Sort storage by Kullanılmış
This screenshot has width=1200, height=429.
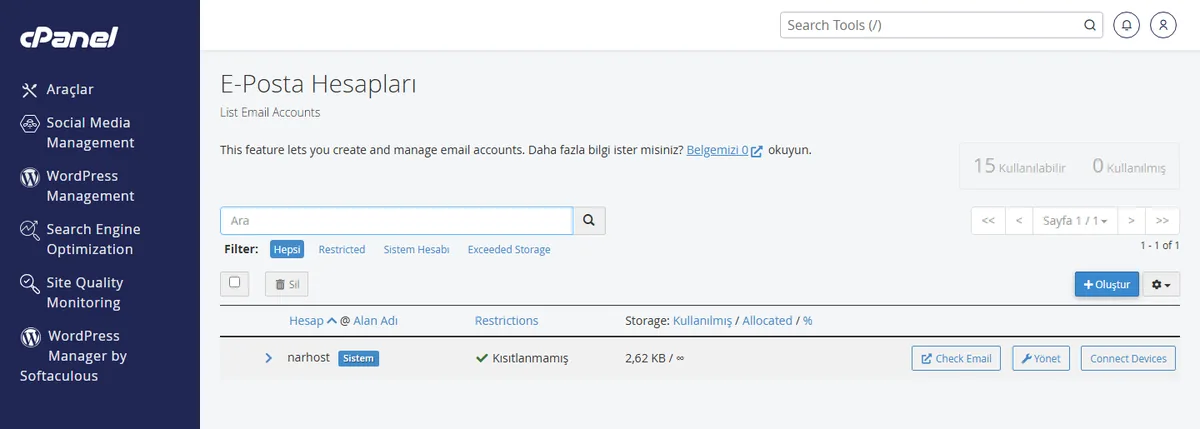click(703, 321)
